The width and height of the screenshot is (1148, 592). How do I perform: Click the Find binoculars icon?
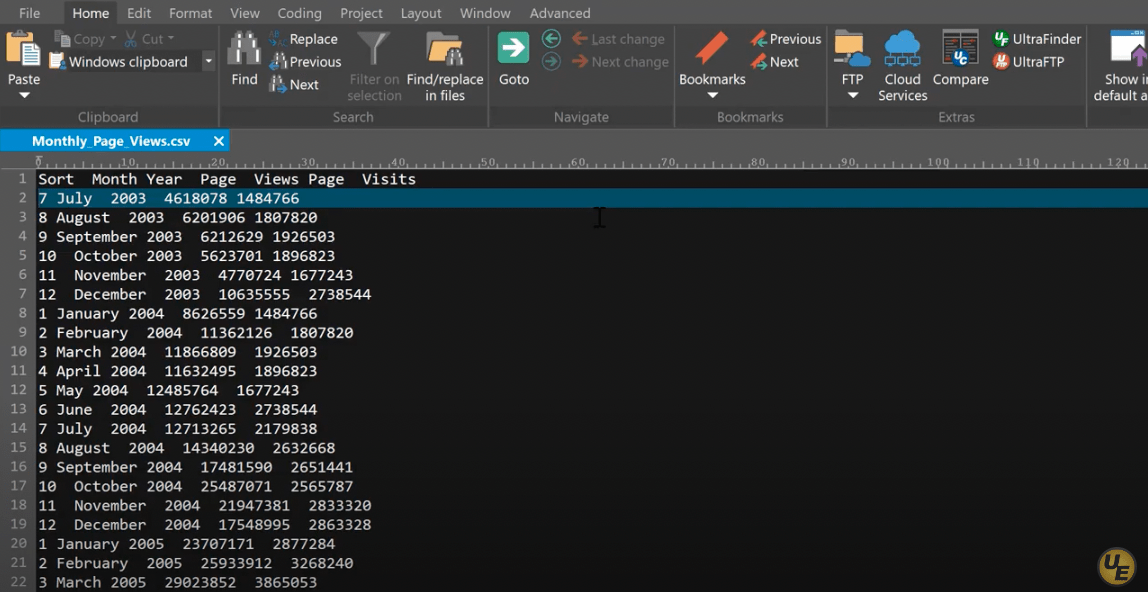244,48
